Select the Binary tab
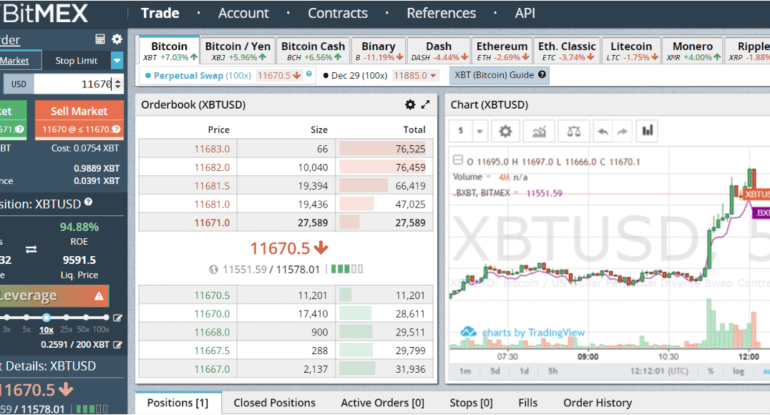 coord(379,51)
